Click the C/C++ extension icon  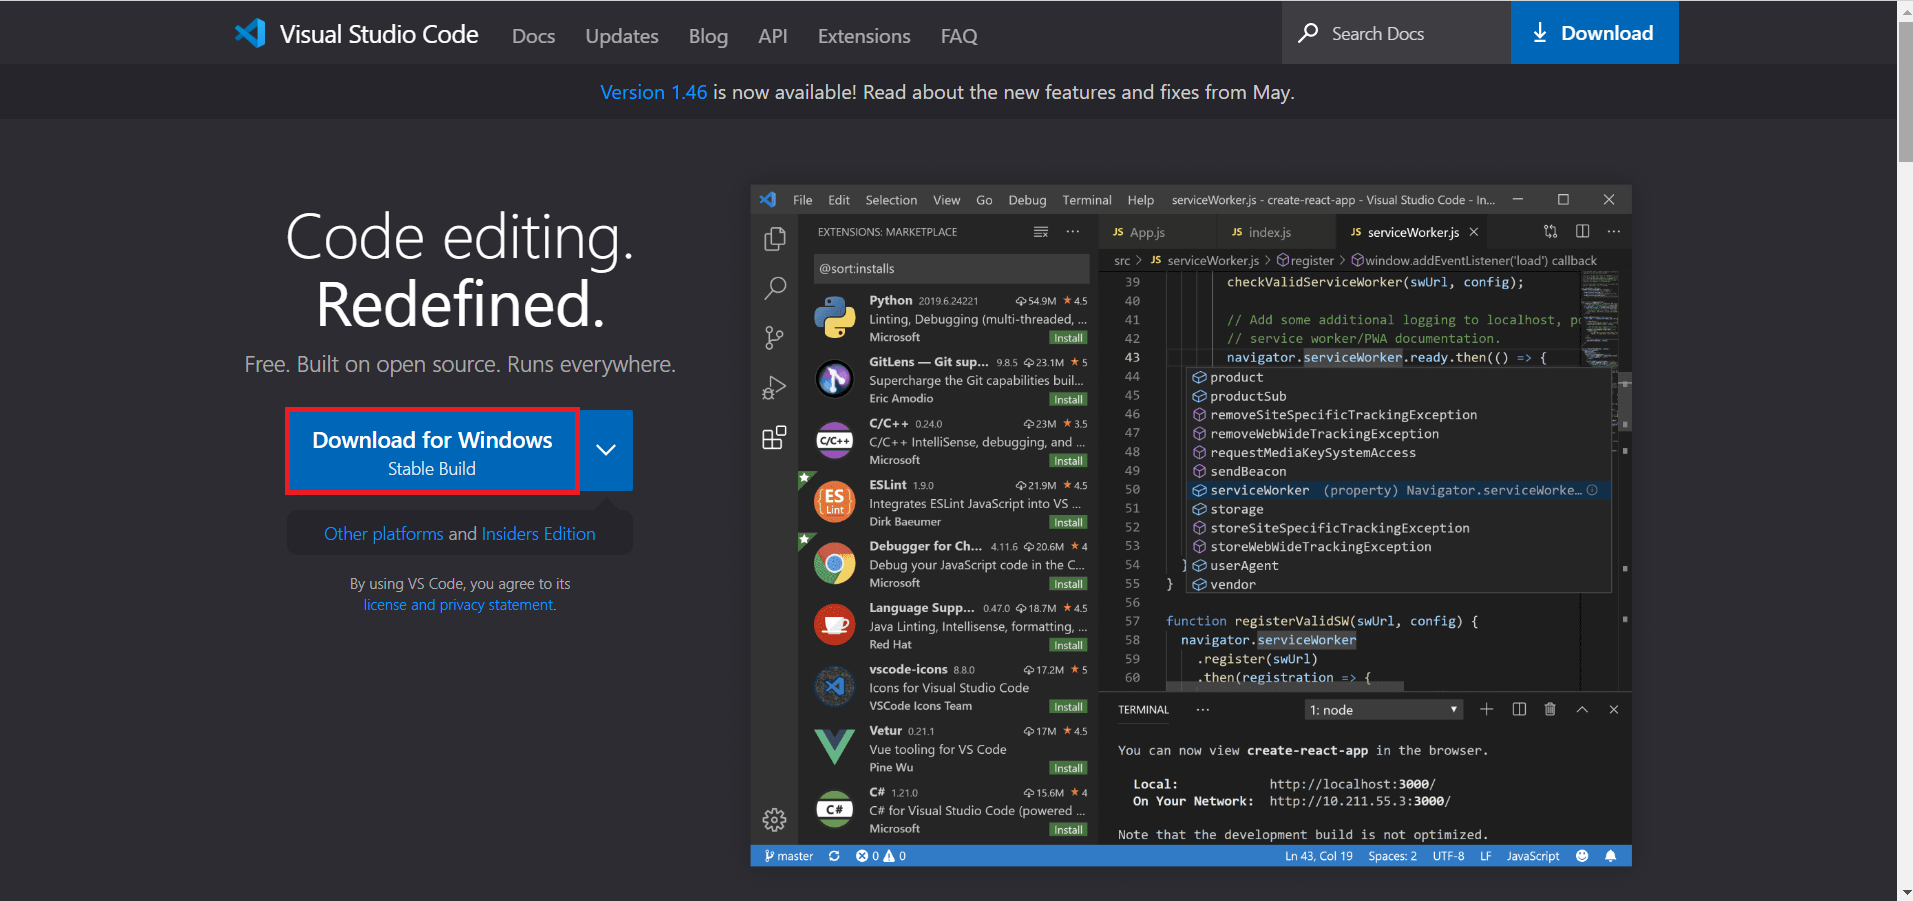click(835, 441)
